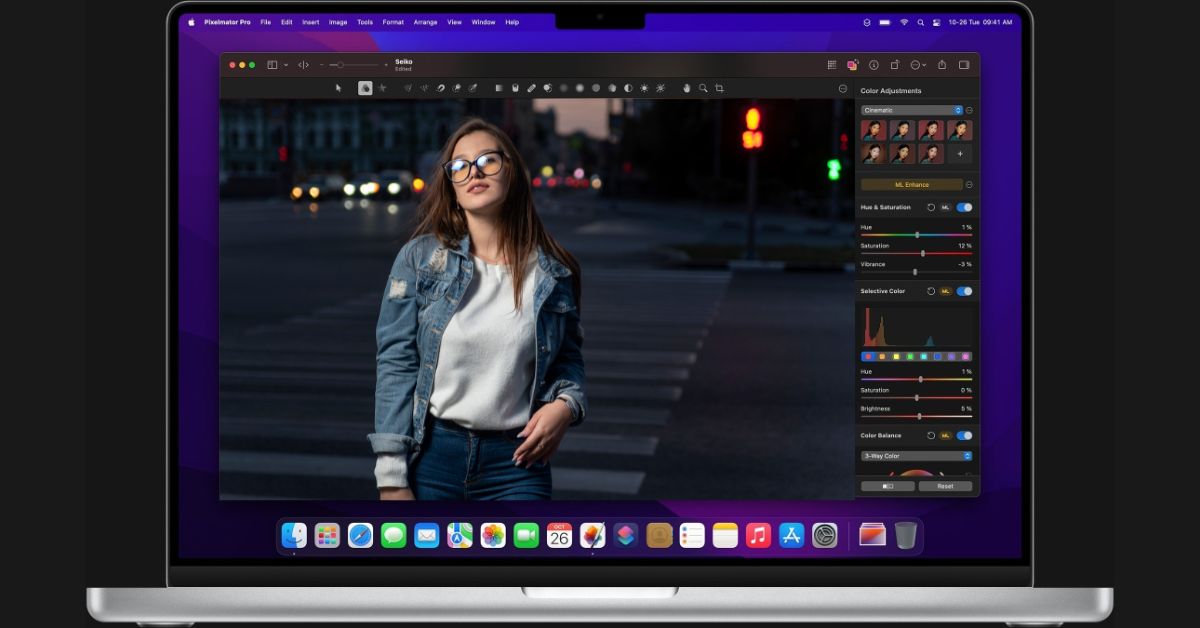This screenshot has width=1200, height=628.
Task: Open the View menu
Action: coord(454,22)
